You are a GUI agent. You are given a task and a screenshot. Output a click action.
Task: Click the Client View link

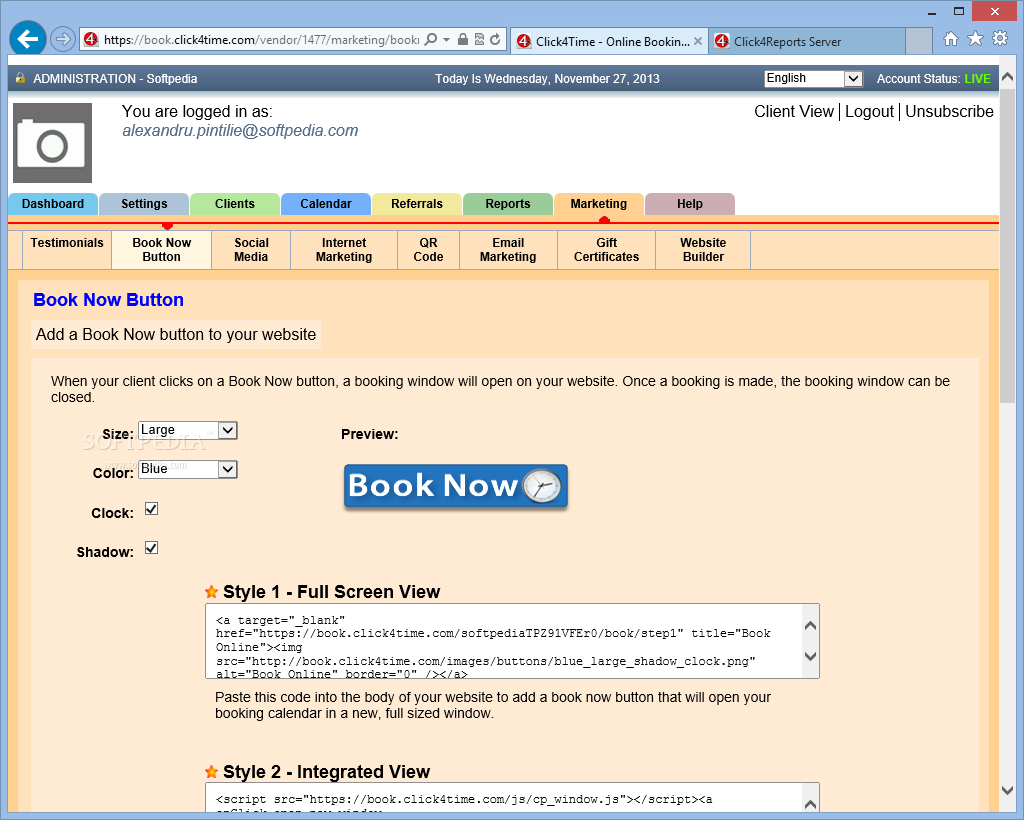[793, 112]
